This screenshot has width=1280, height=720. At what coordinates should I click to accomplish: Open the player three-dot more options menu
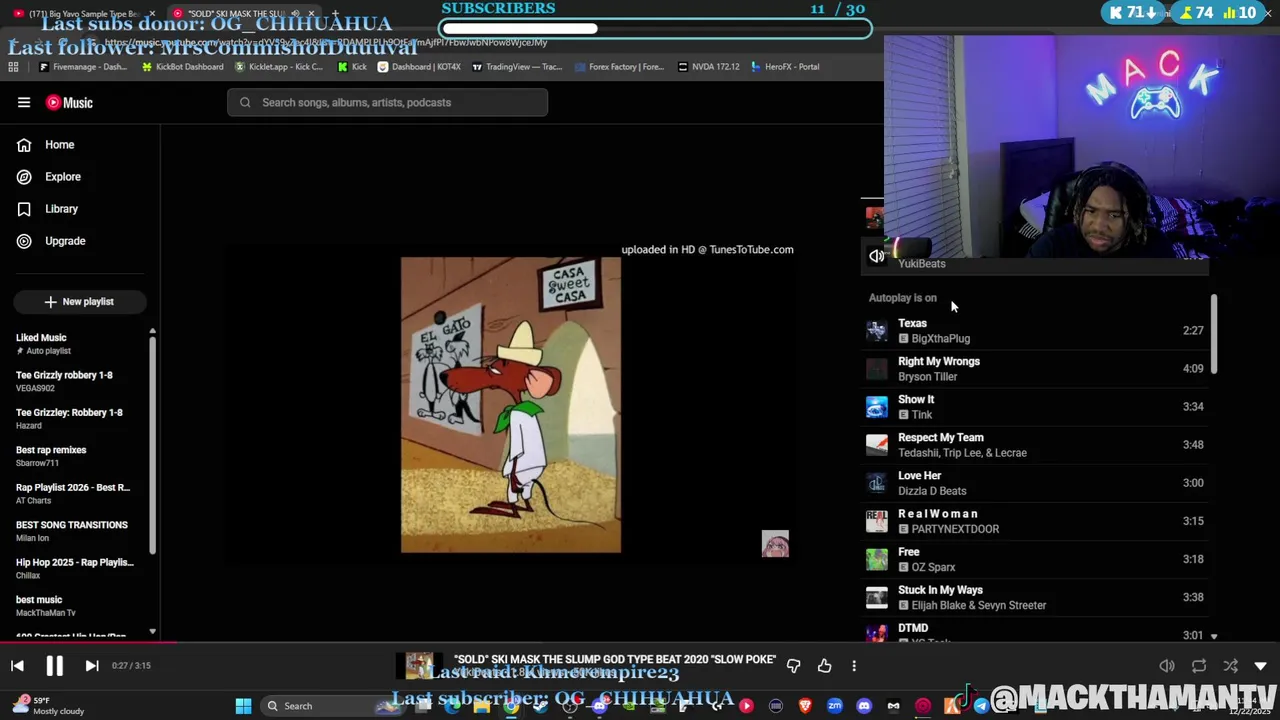coord(854,666)
